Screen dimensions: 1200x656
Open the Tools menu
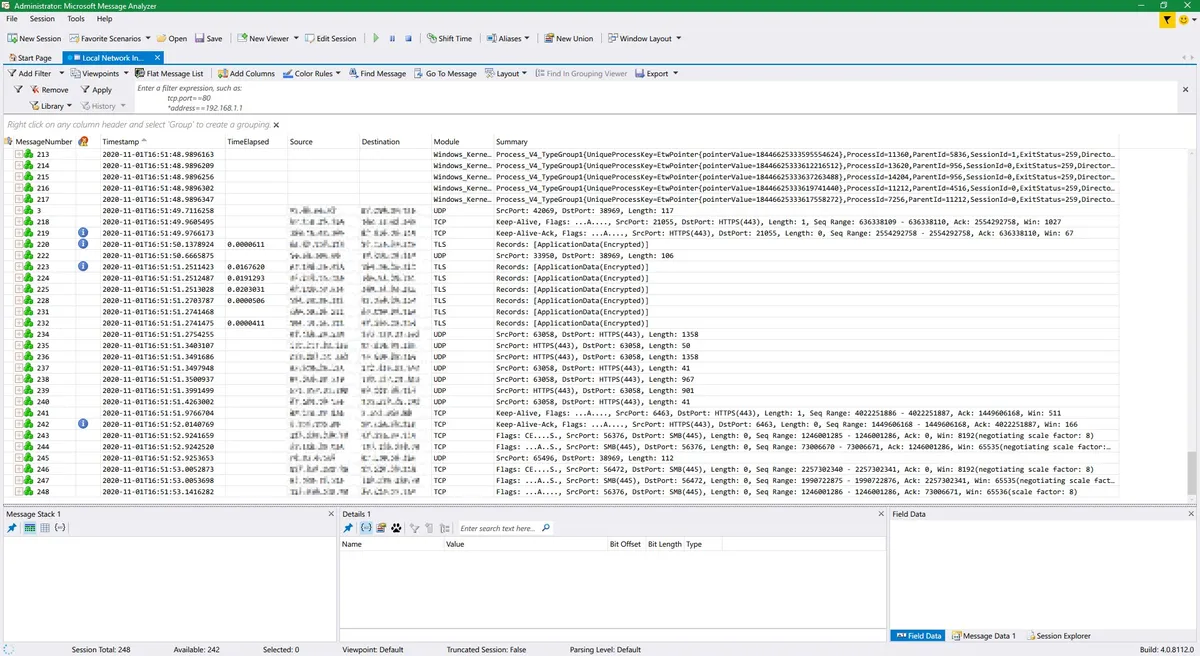pos(76,19)
